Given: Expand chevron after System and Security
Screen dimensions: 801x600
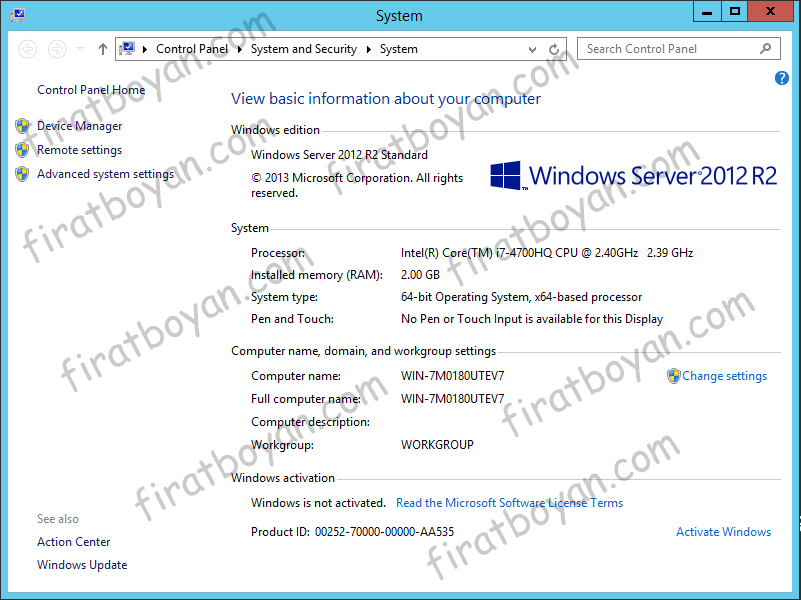Looking at the screenshot, I should pyautogui.click(x=368, y=49).
